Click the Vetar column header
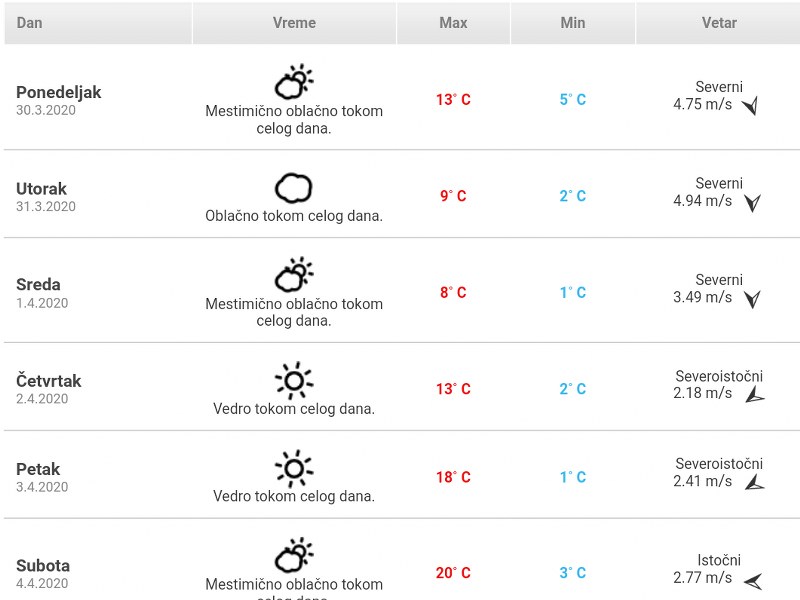The height and width of the screenshot is (600, 800). click(x=719, y=23)
